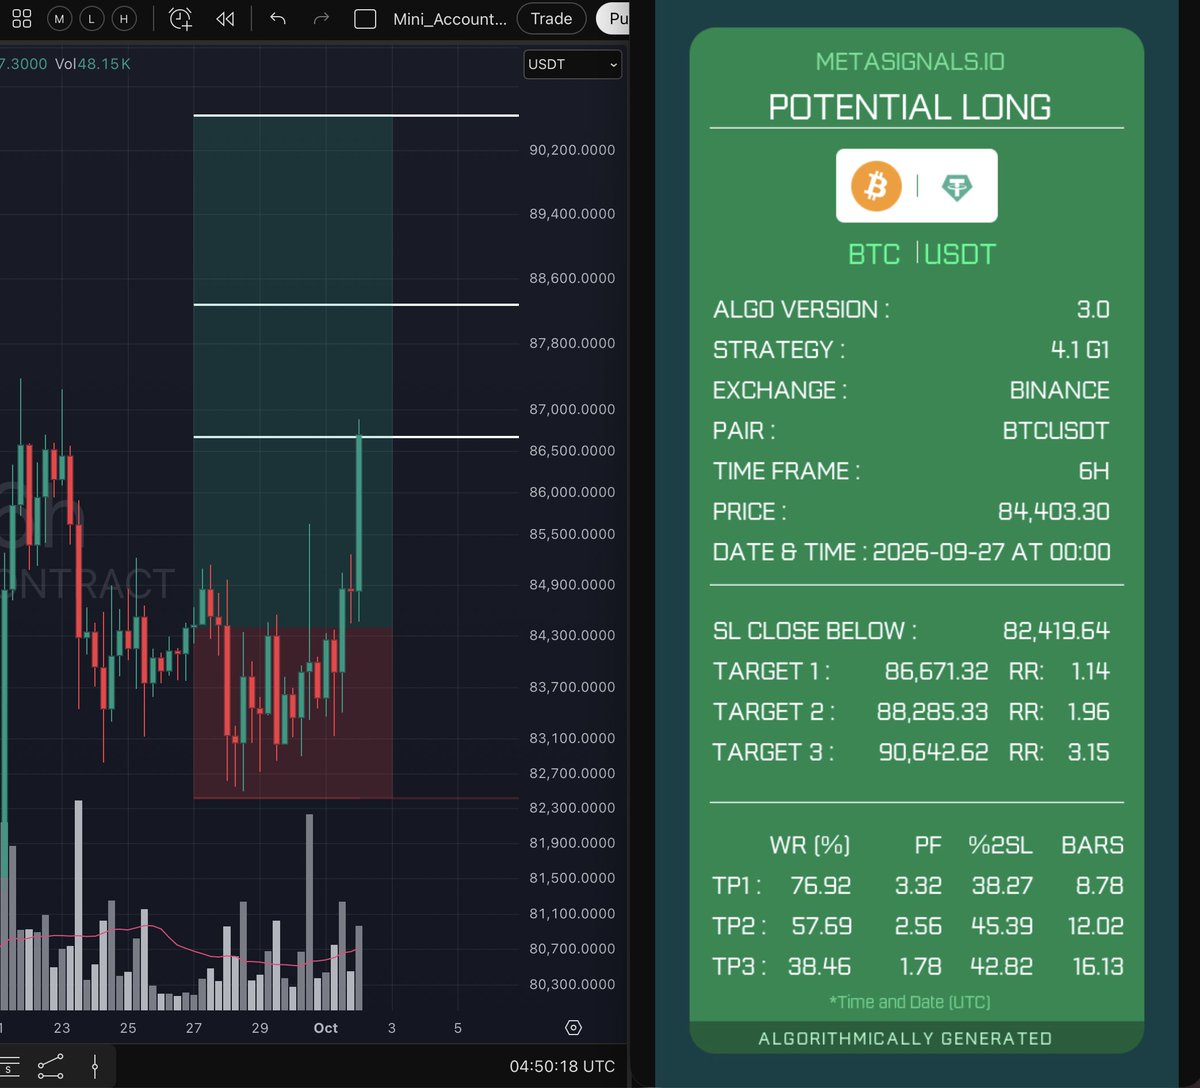The height and width of the screenshot is (1088, 1200).
Task: Click the TP3 bars value 16.13
Action: coord(1096,967)
